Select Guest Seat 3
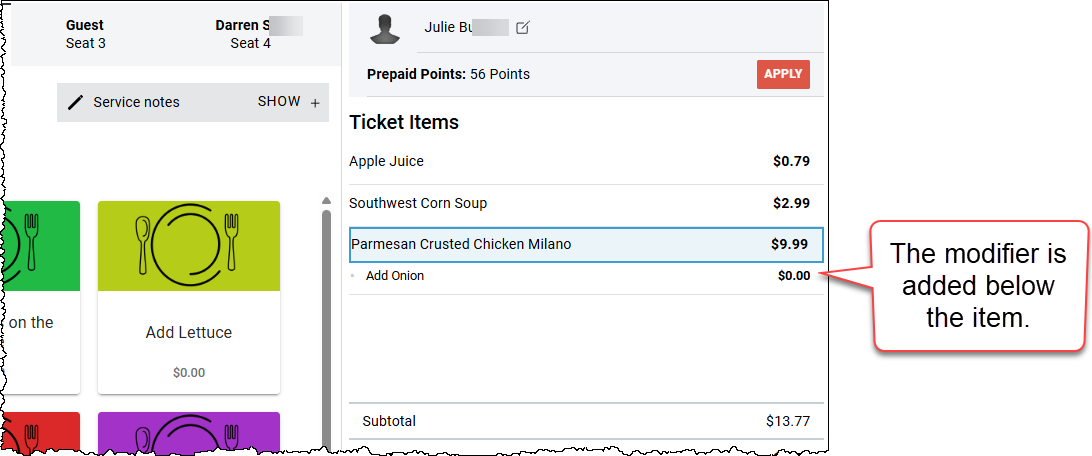Image resolution: width=1092 pixels, height=456 pixels. pos(86,34)
